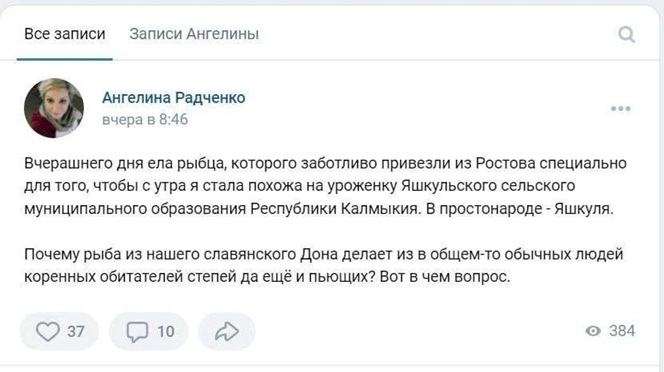Like the post with heart icon
The image size is (664, 372).
(x=47, y=331)
